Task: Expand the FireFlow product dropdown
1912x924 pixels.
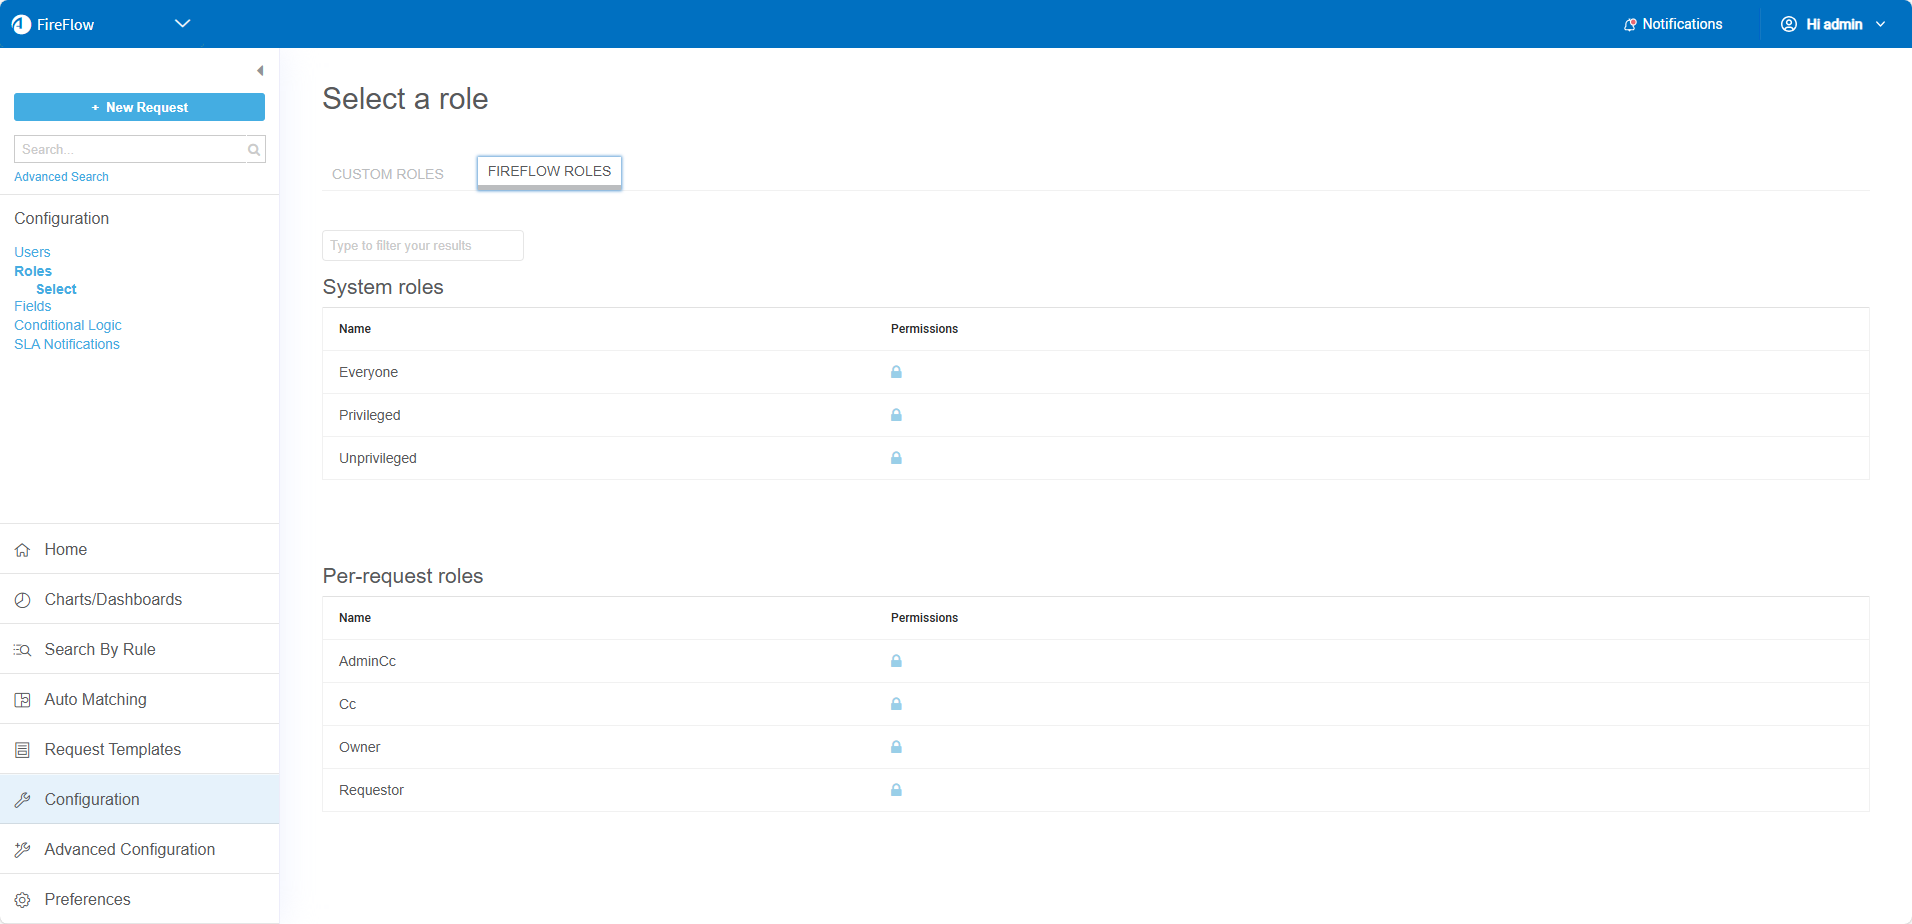Action: click(x=182, y=24)
